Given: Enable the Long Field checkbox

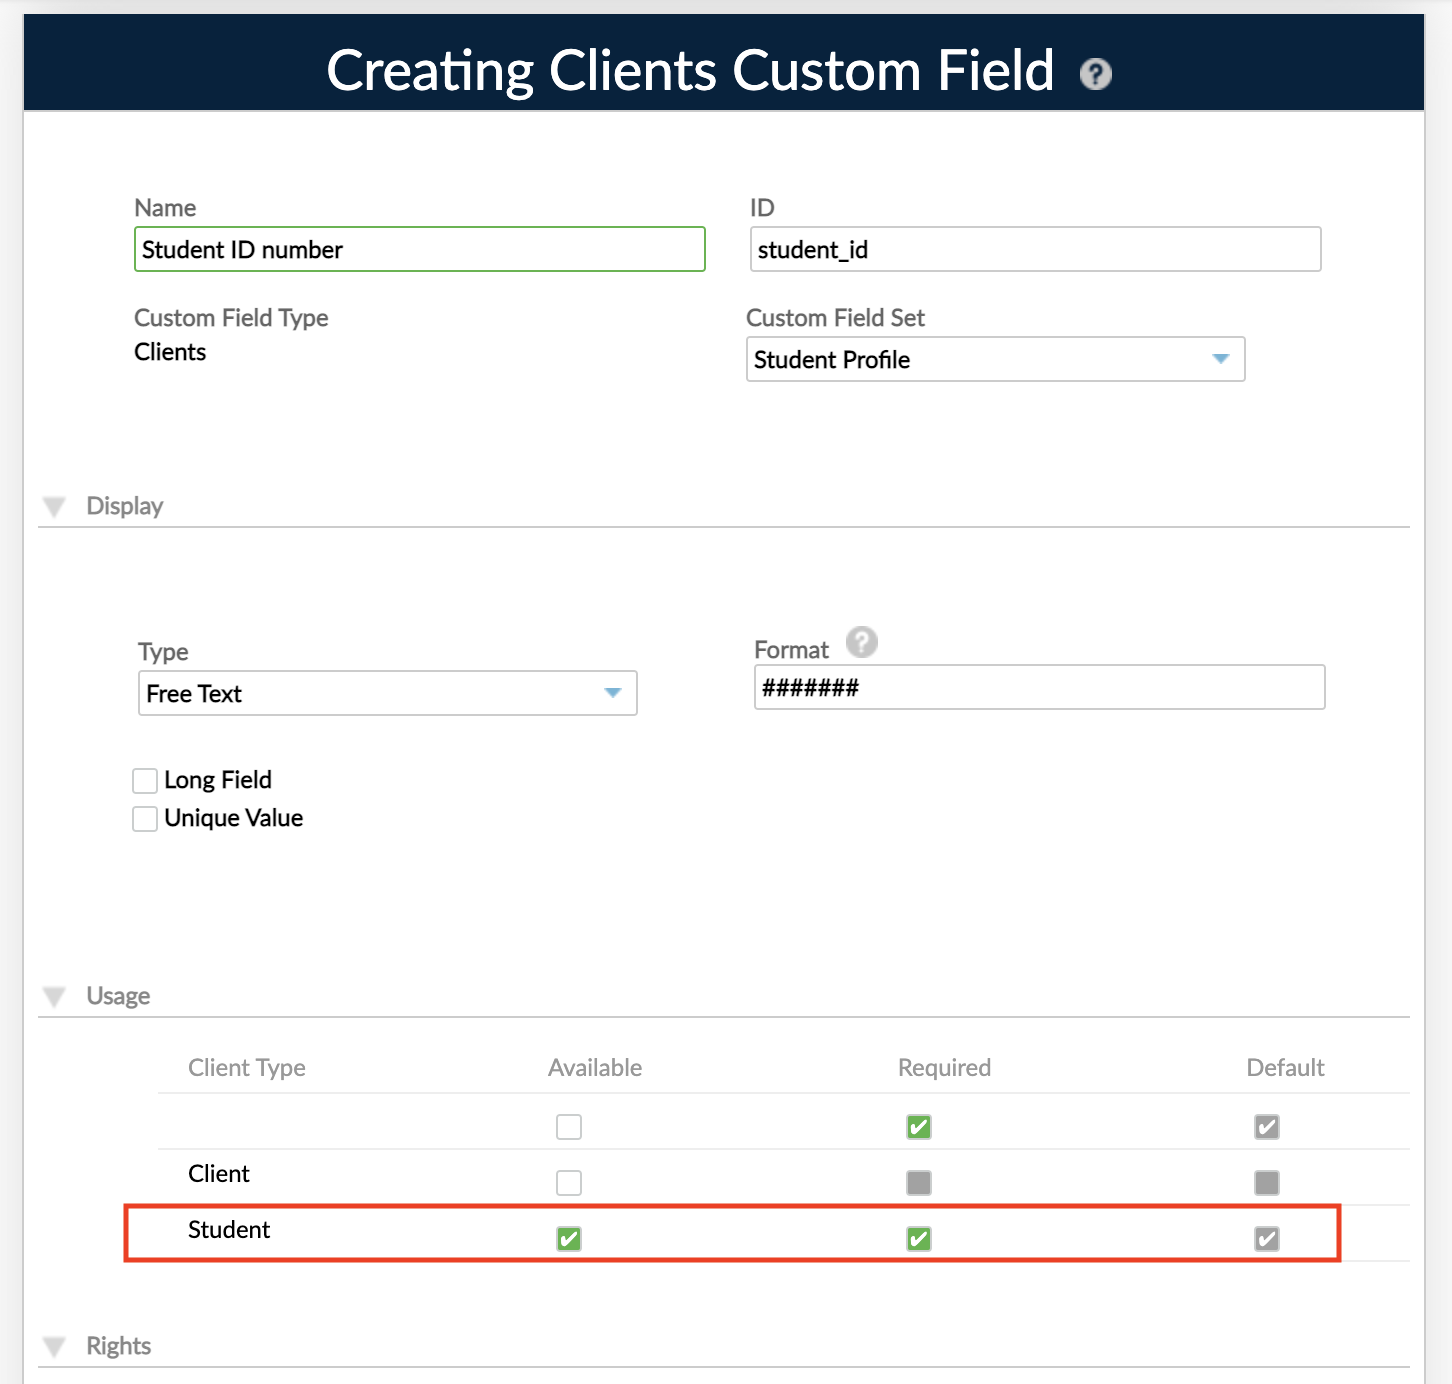Looking at the screenshot, I should click(144, 780).
